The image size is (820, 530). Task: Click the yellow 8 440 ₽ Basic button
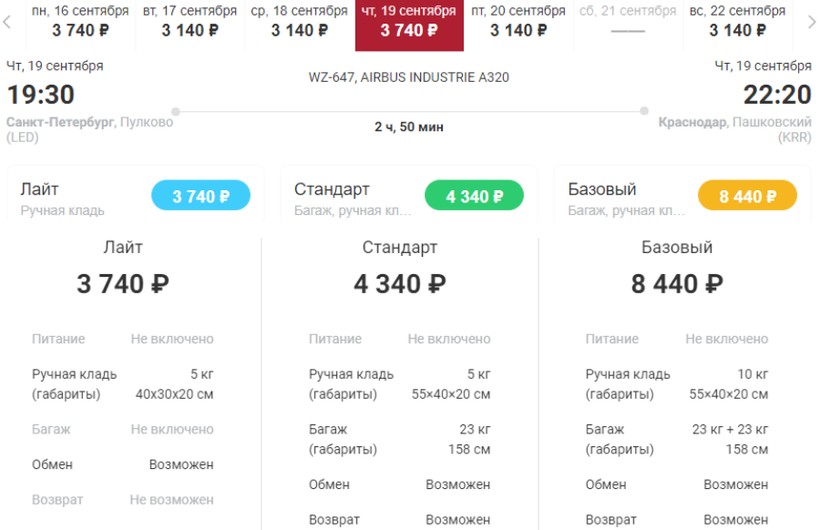748,196
